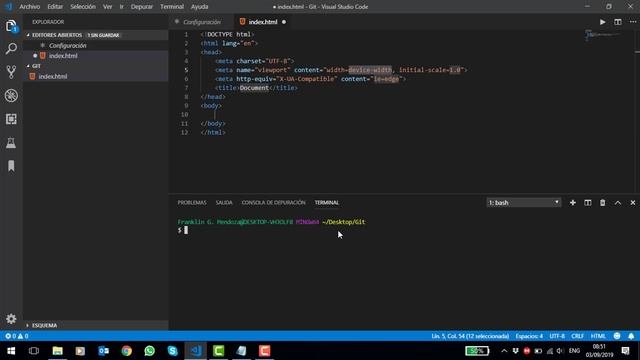Open the Action Center notification icon
The image size is (640, 360).
click(625, 351)
